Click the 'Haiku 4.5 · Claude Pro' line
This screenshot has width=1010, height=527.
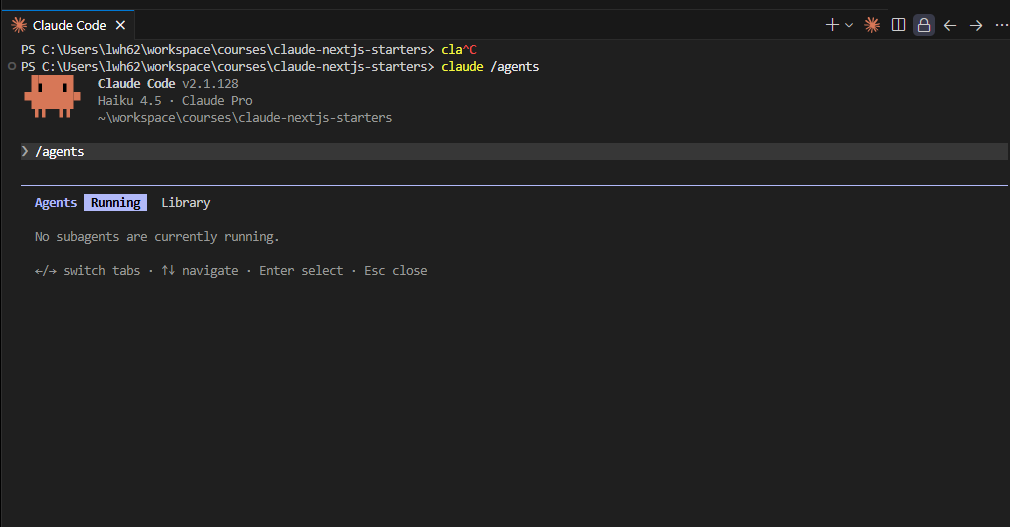click(175, 101)
